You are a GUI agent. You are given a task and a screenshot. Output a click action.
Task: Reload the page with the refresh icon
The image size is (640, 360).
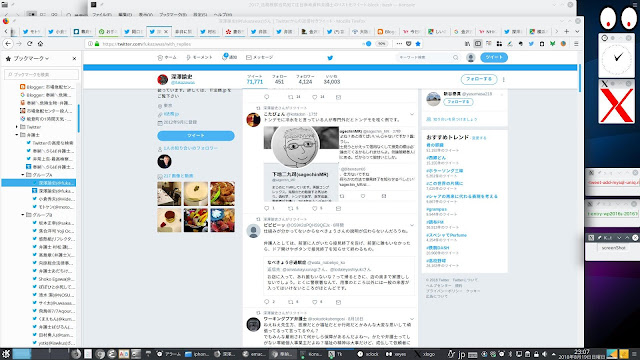tap(29, 44)
